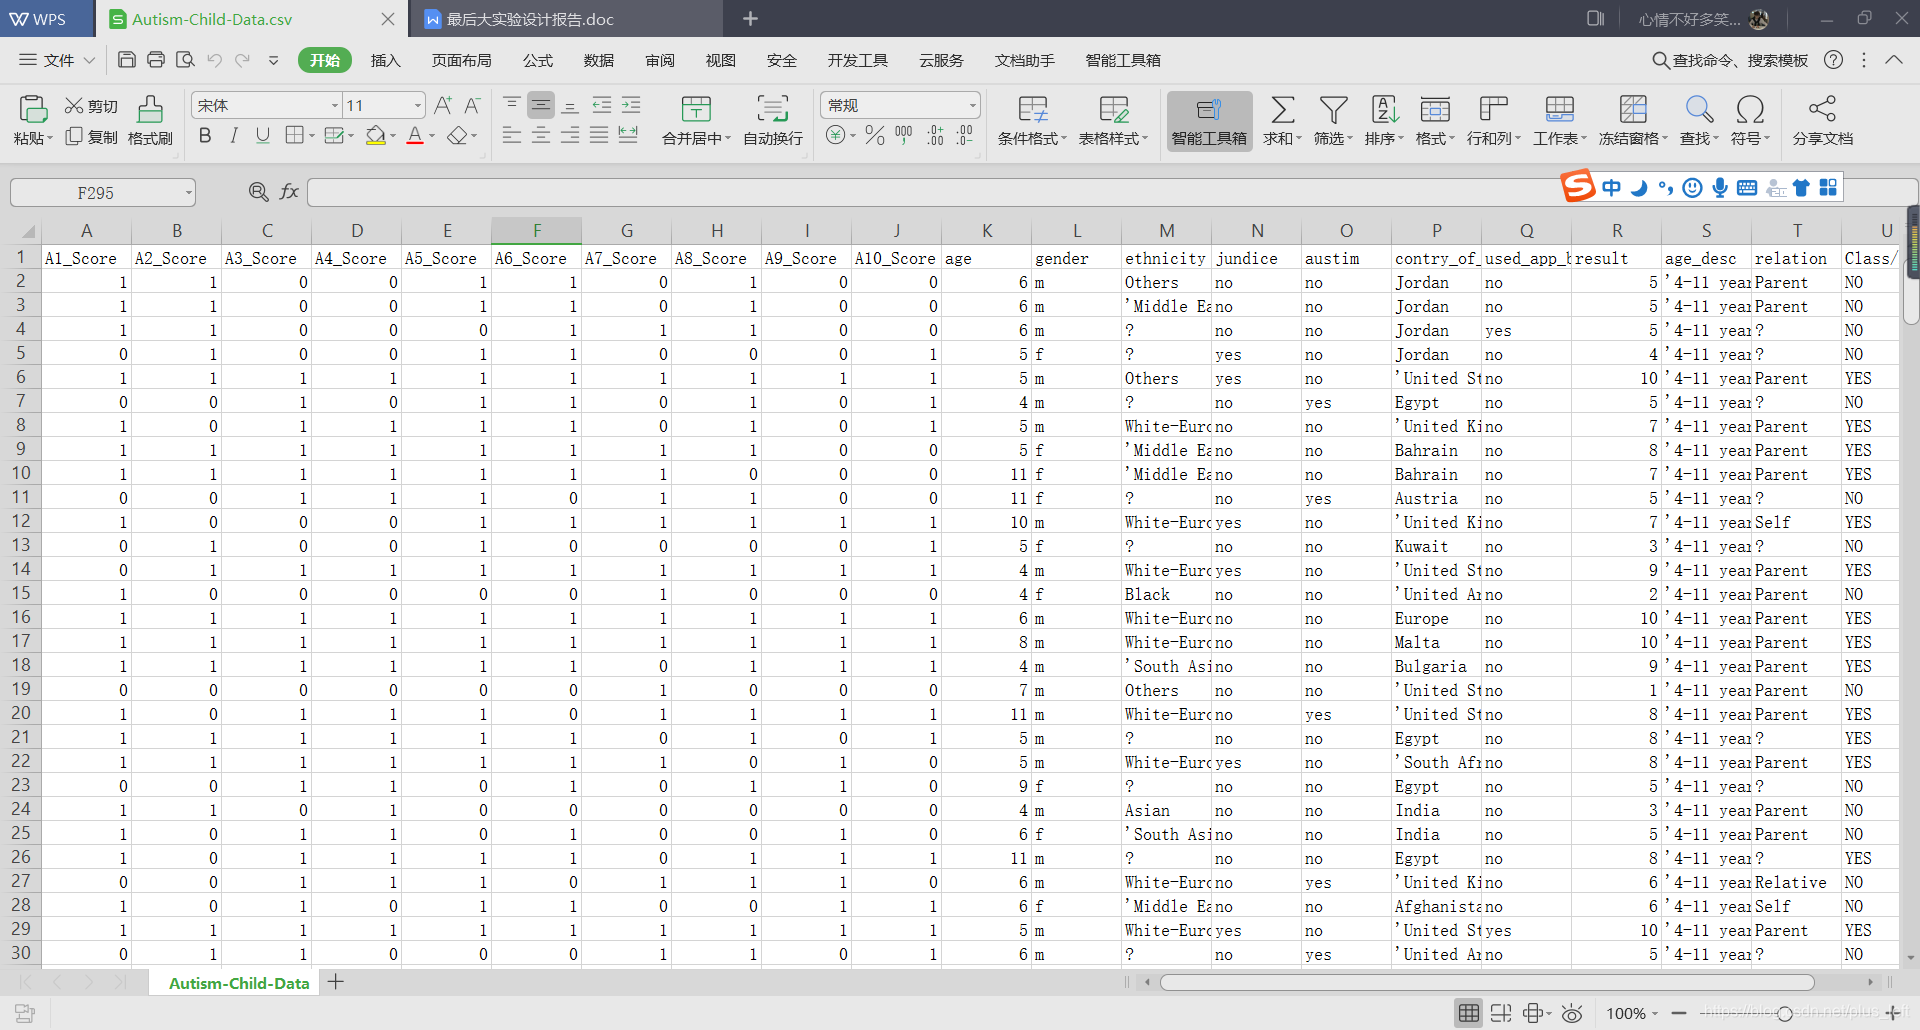Click the red font color button
This screenshot has height=1030, width=1920.
point(415,135)
